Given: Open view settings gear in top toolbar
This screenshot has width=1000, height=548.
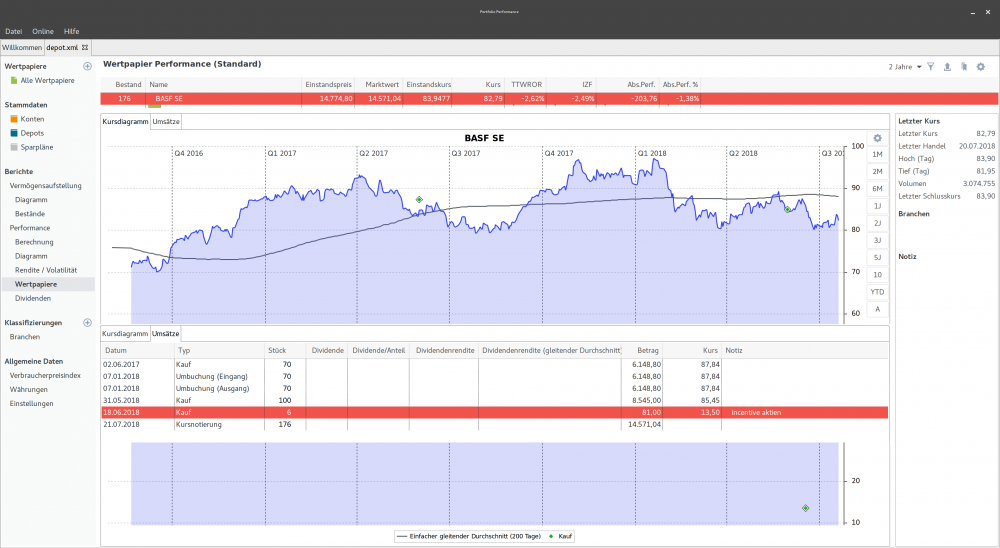Looking at the screenshot, I should (980, 67).
